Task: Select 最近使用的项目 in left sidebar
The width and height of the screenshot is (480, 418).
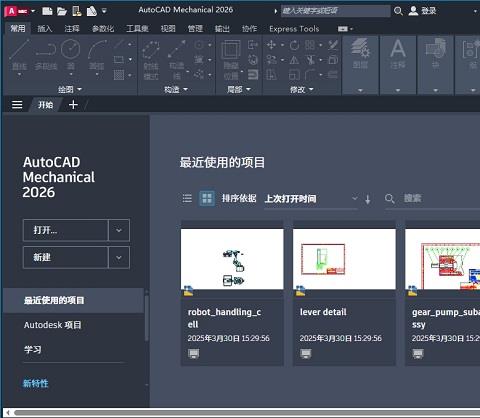Action: (73, 300)
